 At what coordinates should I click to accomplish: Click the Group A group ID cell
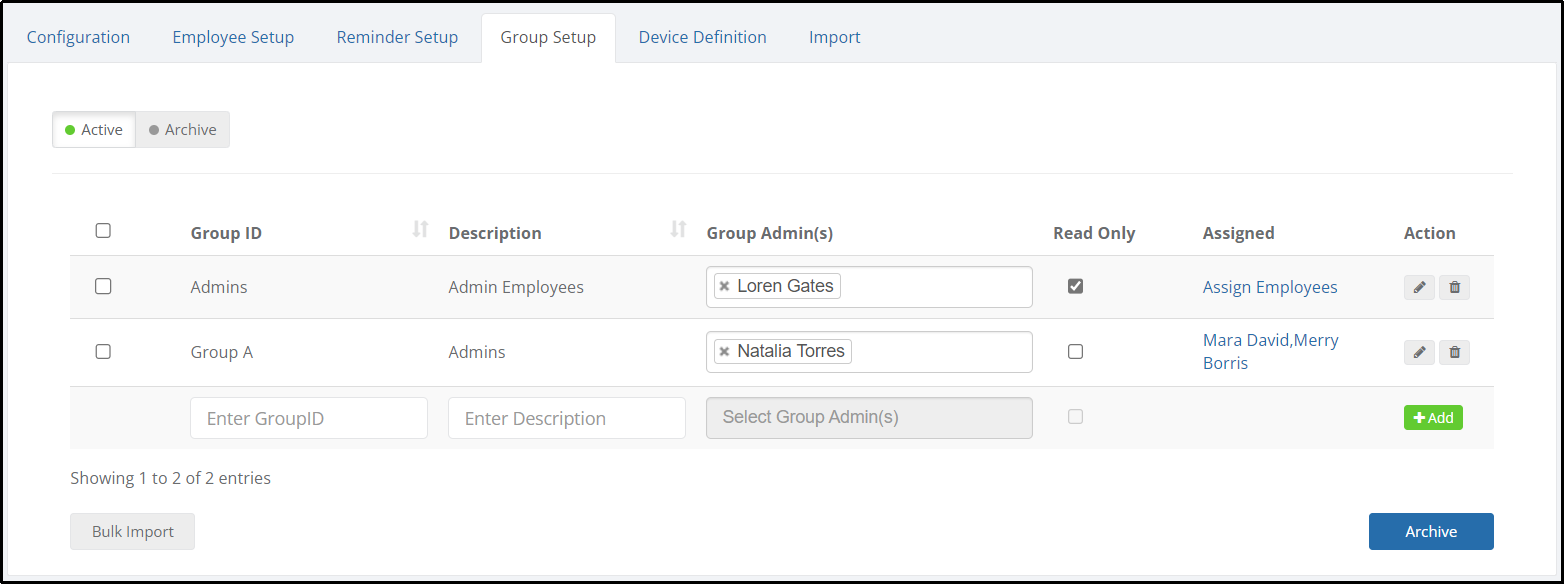coord(222,352)
